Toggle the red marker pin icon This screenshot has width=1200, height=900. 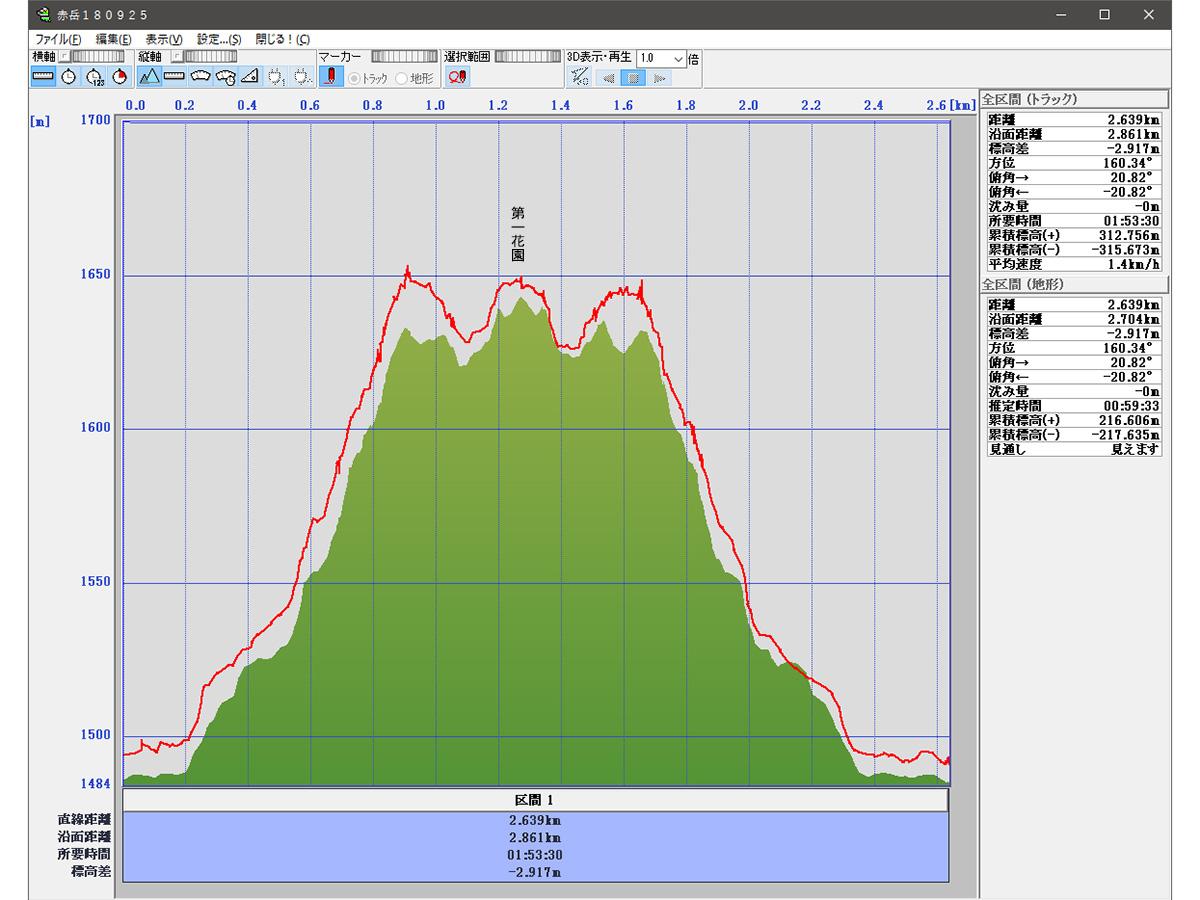click(x=331, y=77)
